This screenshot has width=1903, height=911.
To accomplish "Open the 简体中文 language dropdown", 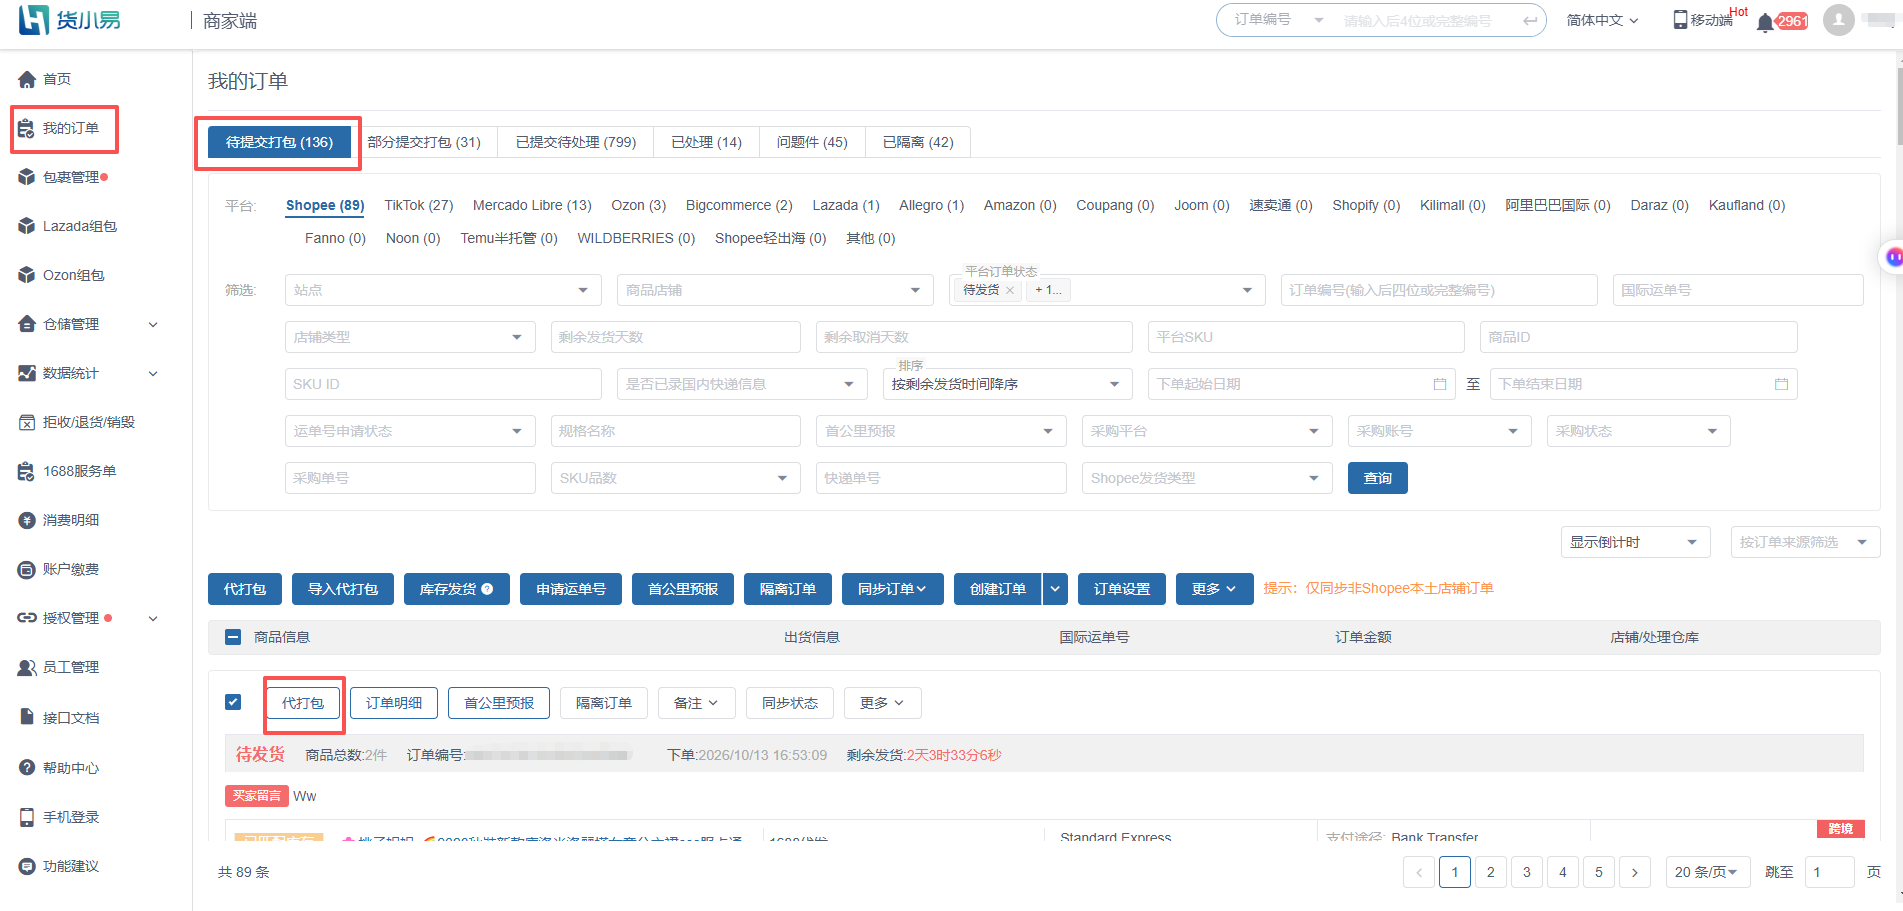I will click(1602, 20).
